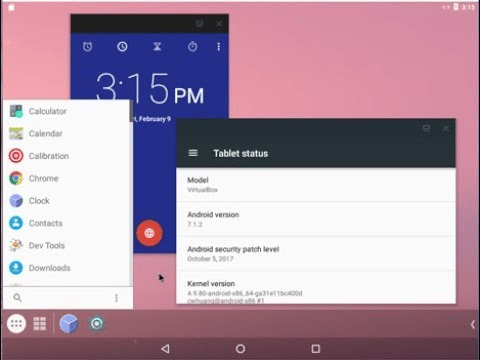Maximize the Tablet status window

(x=426, y=128)
